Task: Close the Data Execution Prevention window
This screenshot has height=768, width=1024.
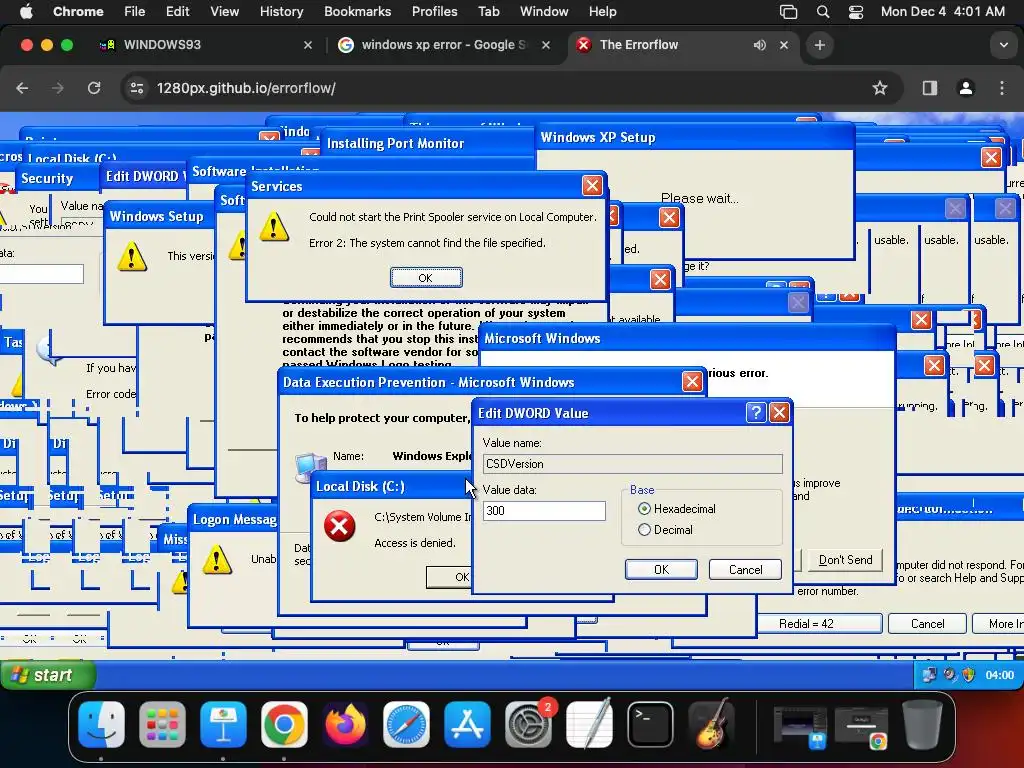Action: click(x=692, y=381)
